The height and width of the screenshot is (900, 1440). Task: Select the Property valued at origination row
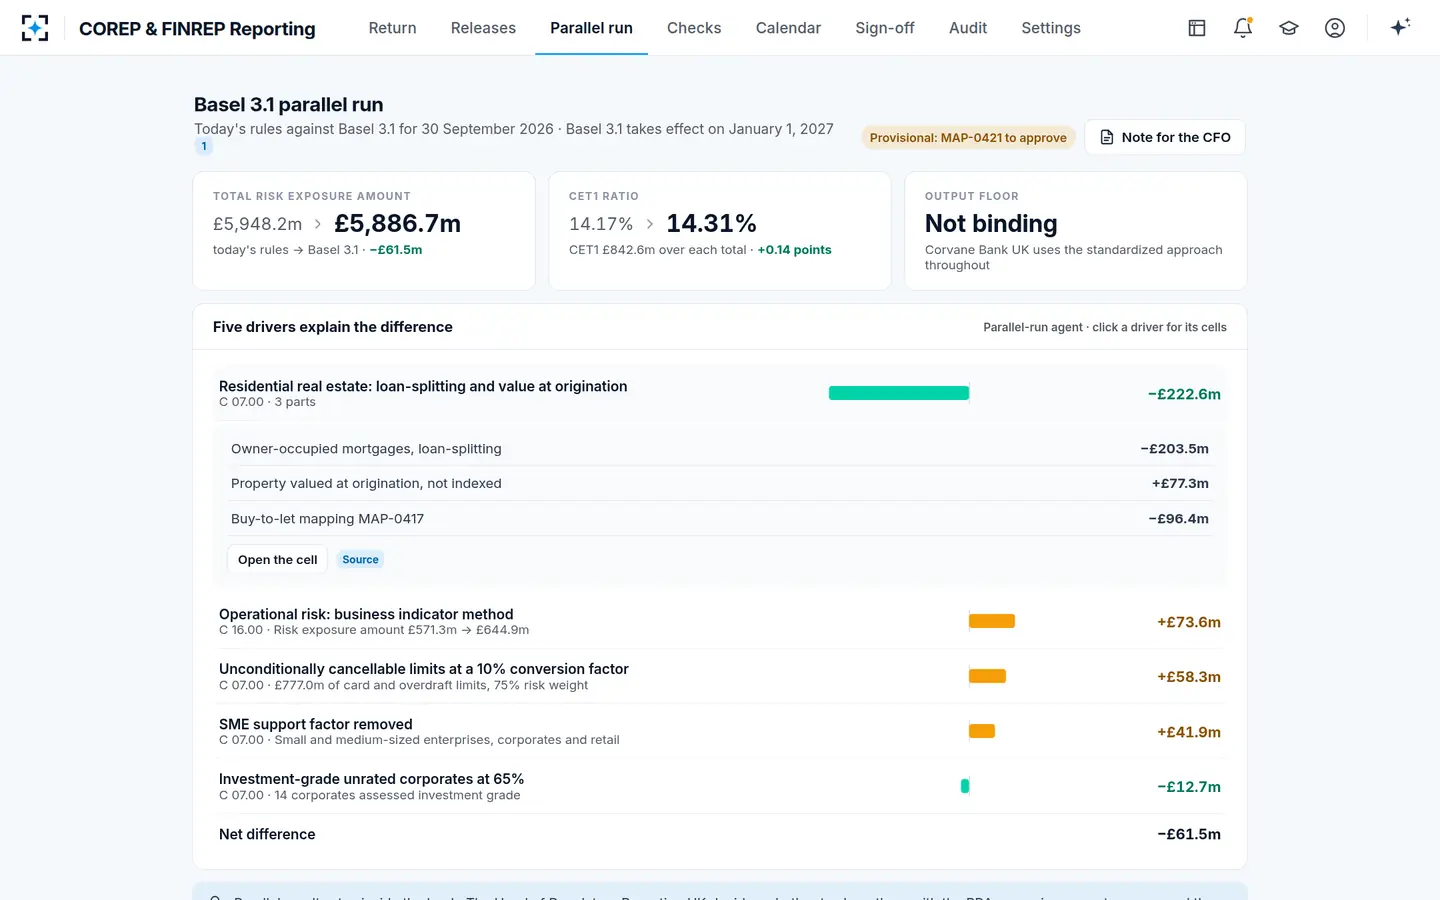[720, 483]
